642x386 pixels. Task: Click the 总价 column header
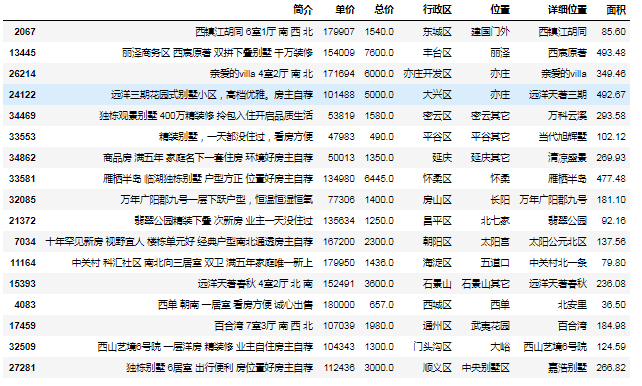(x=384, y=10)
